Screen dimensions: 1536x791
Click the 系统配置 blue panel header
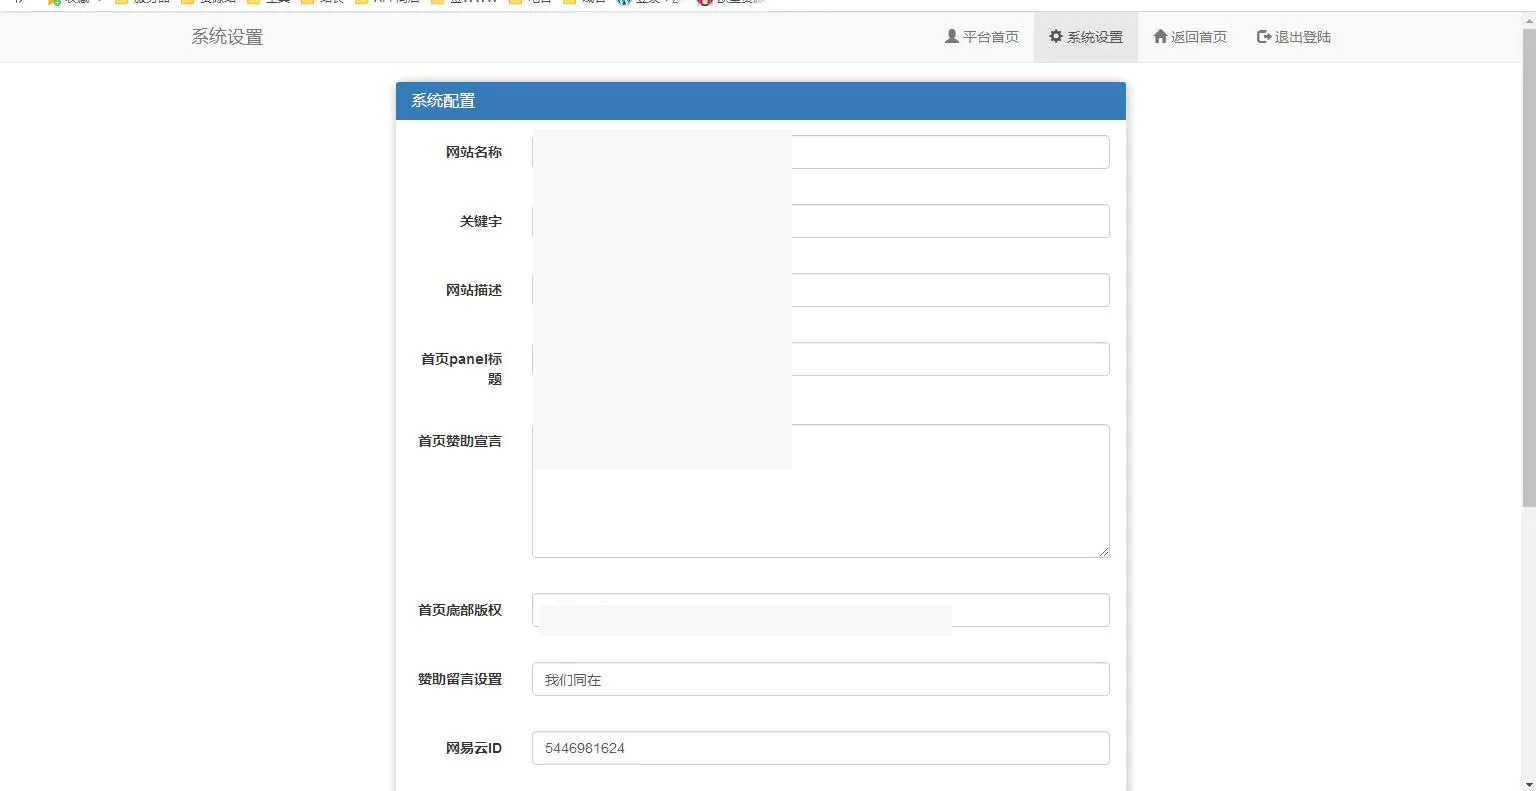click(x=760, y=100)
